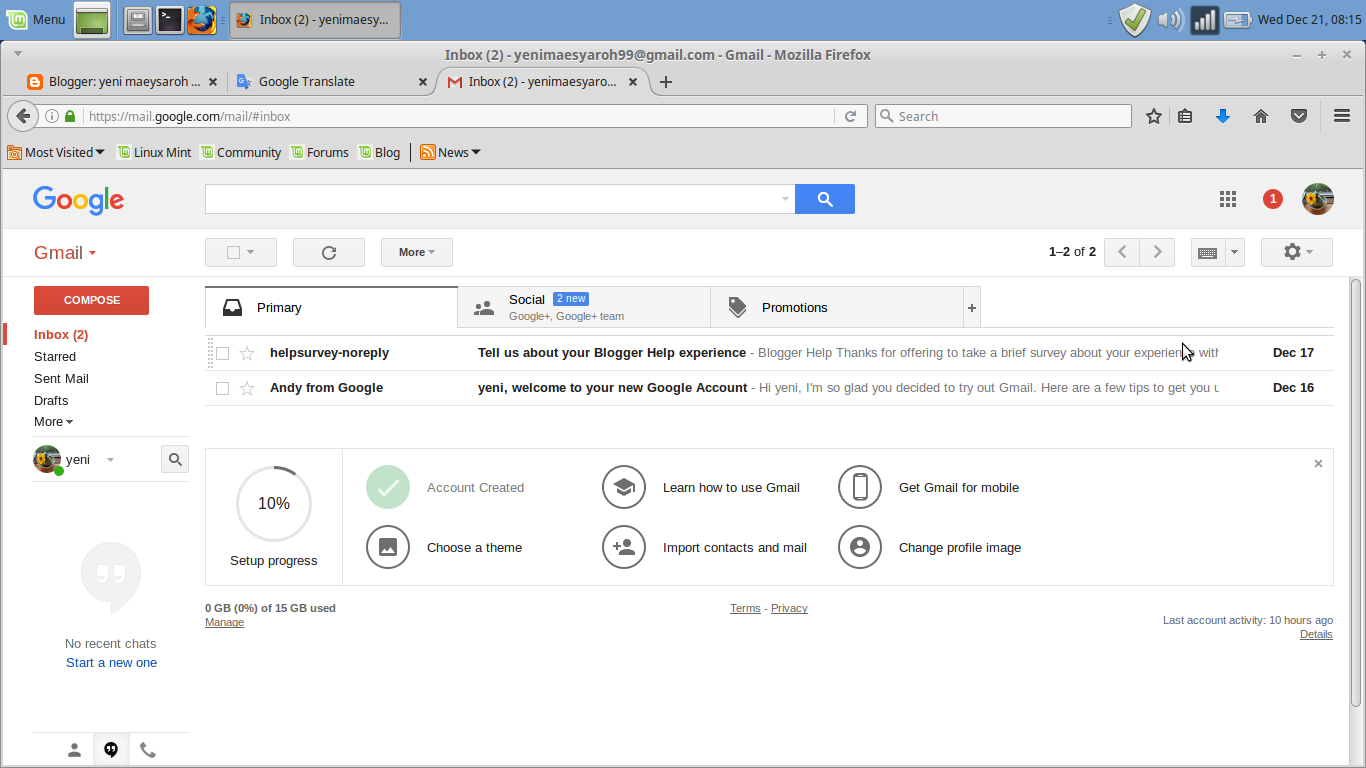This screenshot has height=768, width=1366.
Task: Open a new browser tab
Action: point(666,82)
